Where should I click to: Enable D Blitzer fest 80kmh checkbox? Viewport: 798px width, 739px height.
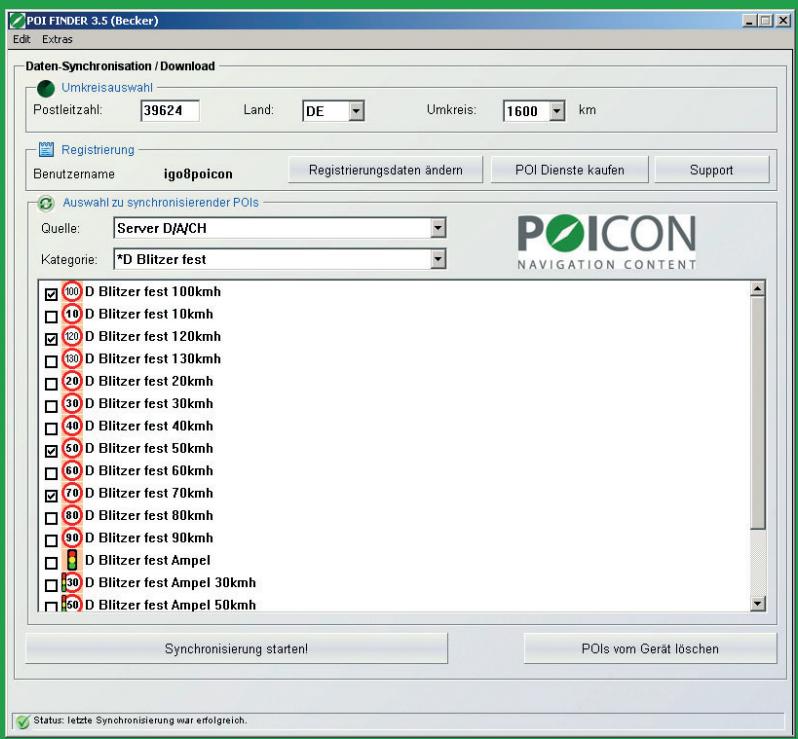coord(51,518)
